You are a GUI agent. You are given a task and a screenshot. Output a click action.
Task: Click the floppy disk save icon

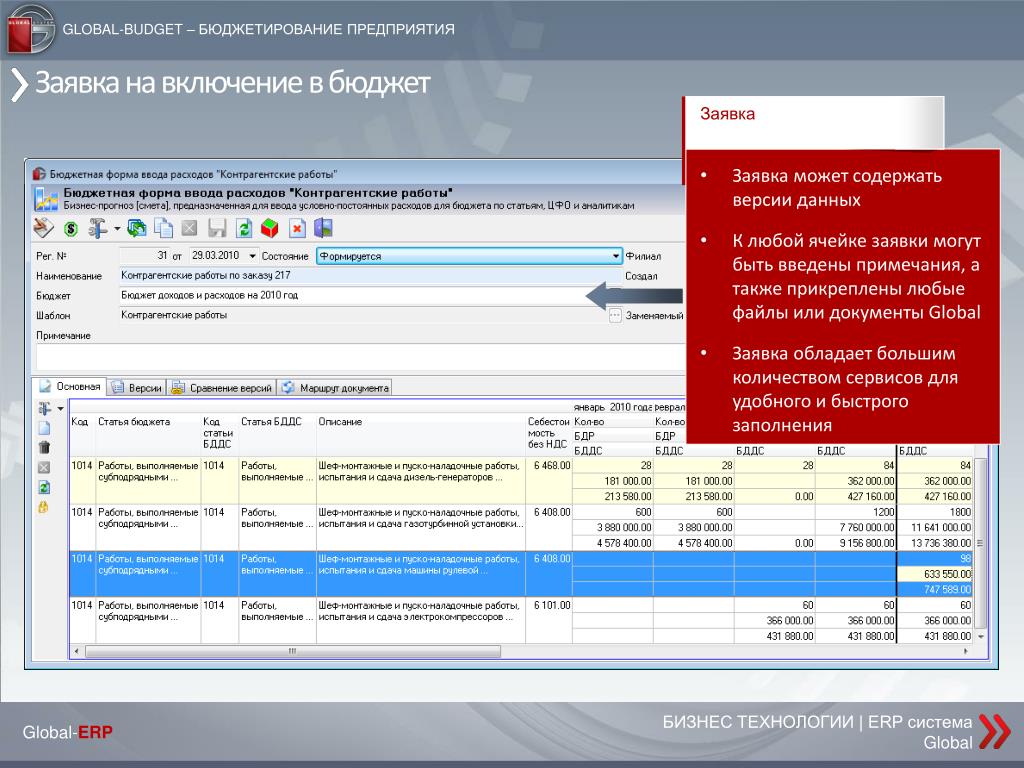217,228
